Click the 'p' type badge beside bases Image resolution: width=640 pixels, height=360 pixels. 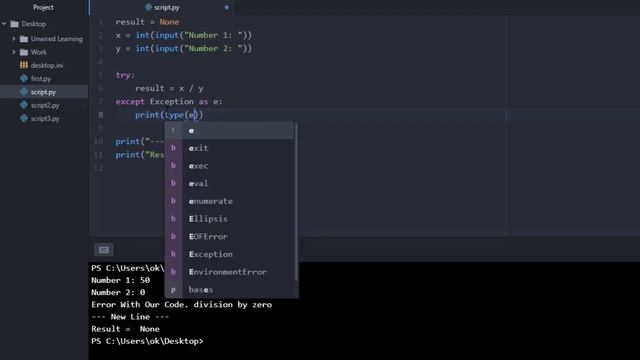point(173,289)
